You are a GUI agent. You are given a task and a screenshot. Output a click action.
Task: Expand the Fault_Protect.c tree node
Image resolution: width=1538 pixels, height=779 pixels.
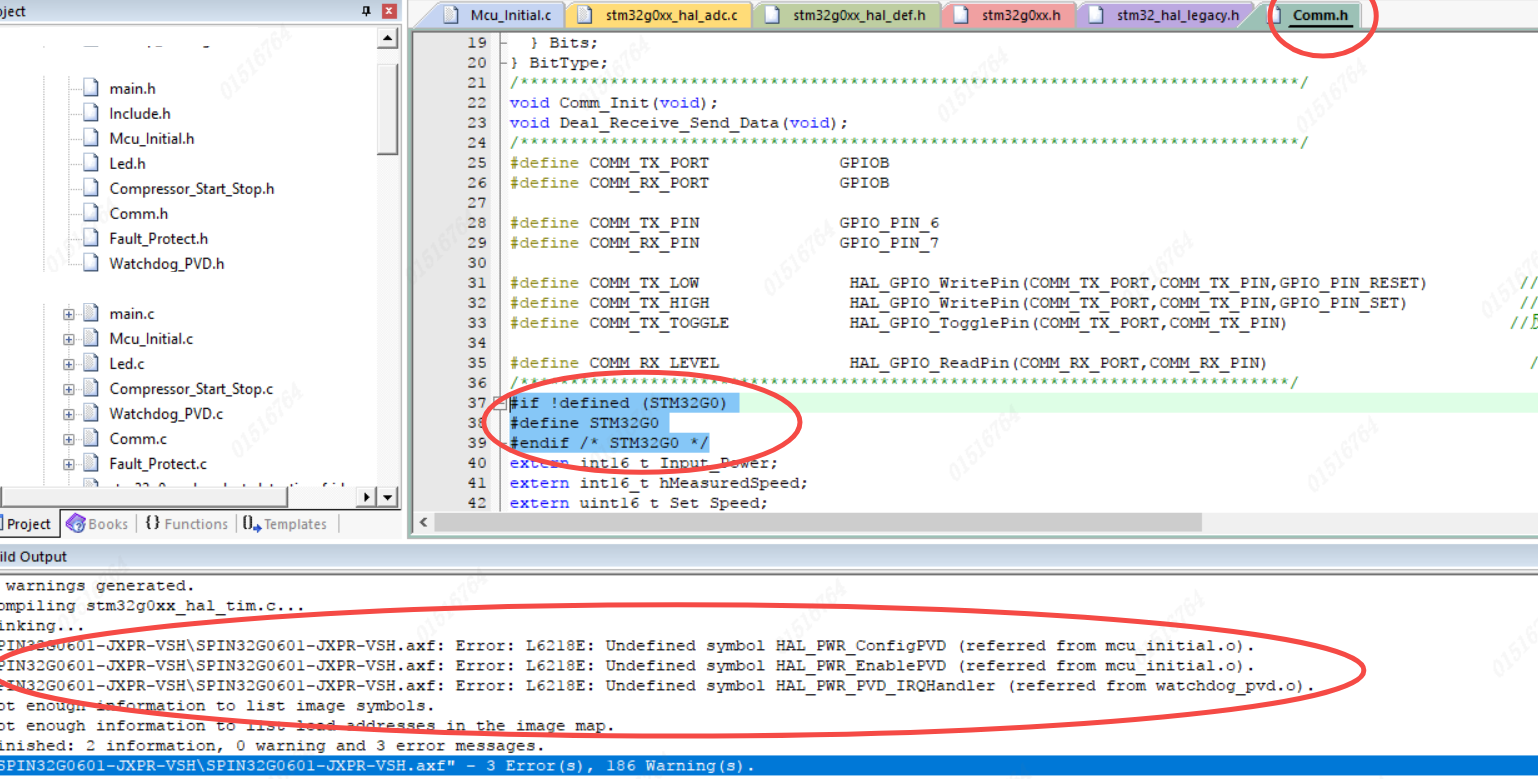pos(69,464)
